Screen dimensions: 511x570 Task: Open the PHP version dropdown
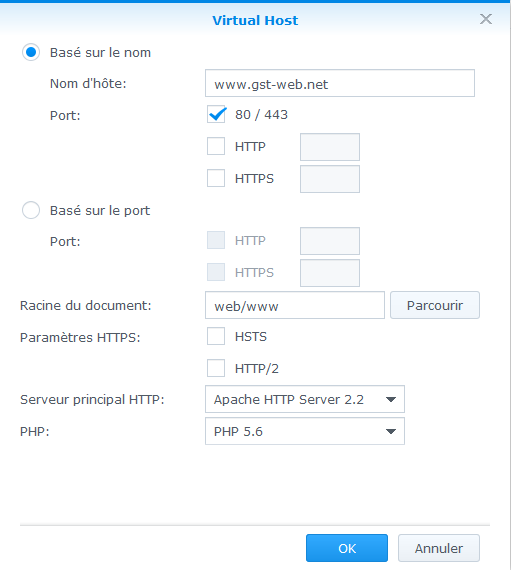pyautogui.click(x=305, y=431)
